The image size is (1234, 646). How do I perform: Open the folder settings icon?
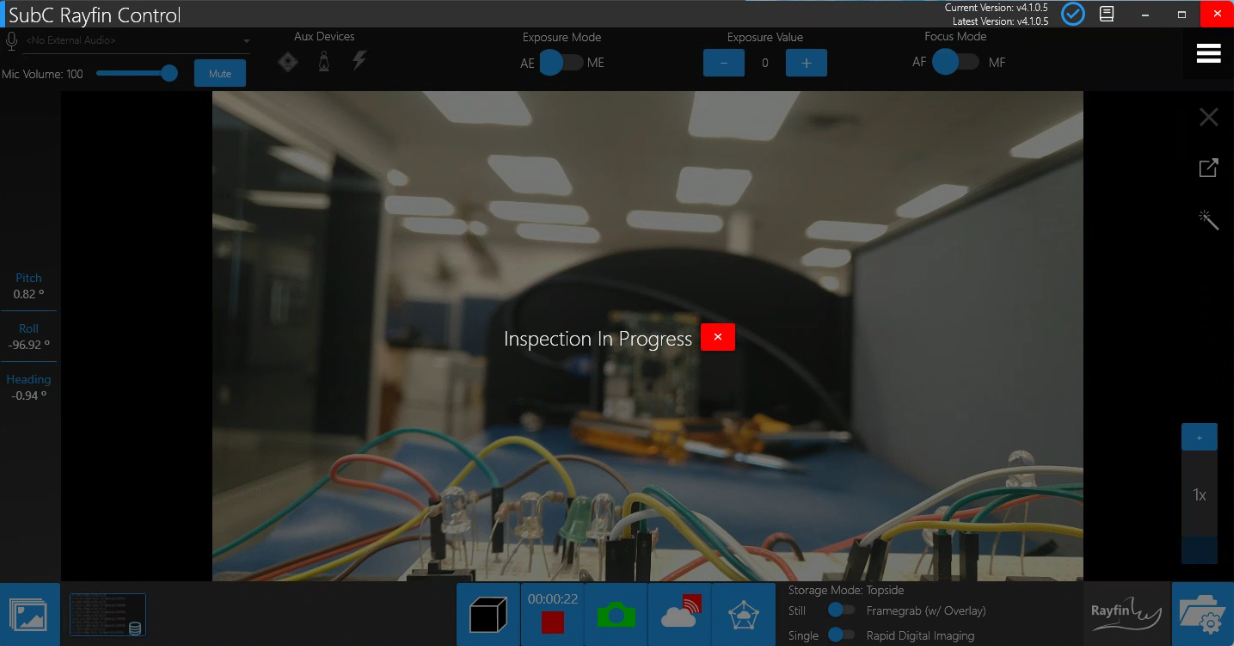click(1203, 614)
